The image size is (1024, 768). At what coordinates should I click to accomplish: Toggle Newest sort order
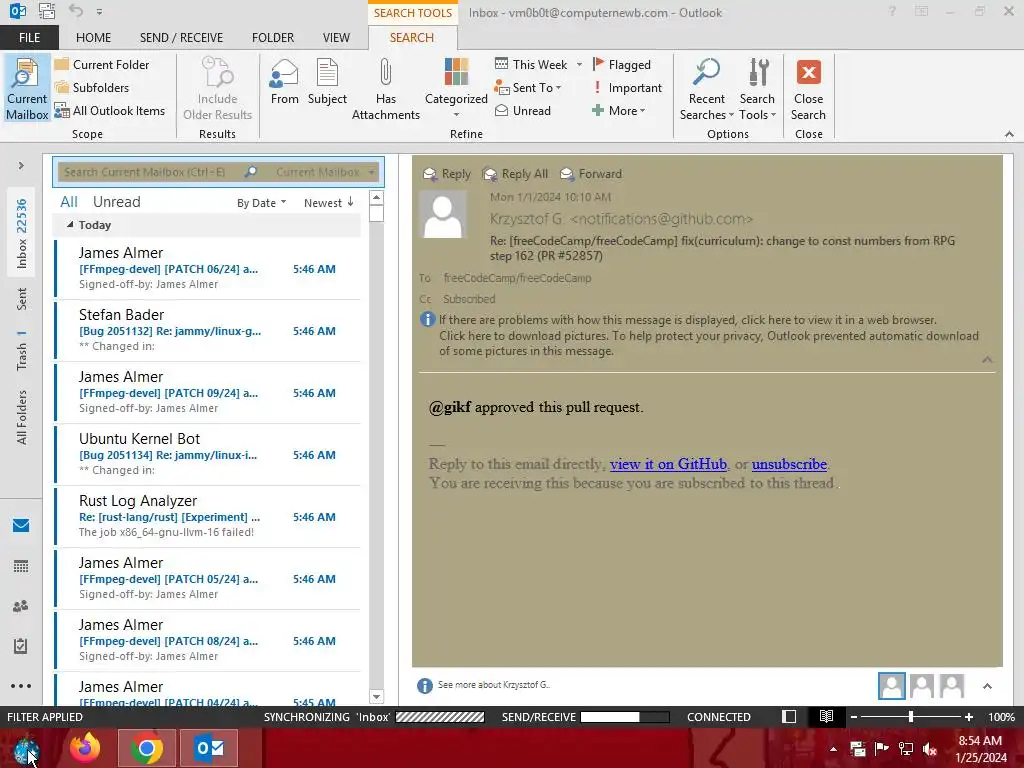[x=328, y=203]
